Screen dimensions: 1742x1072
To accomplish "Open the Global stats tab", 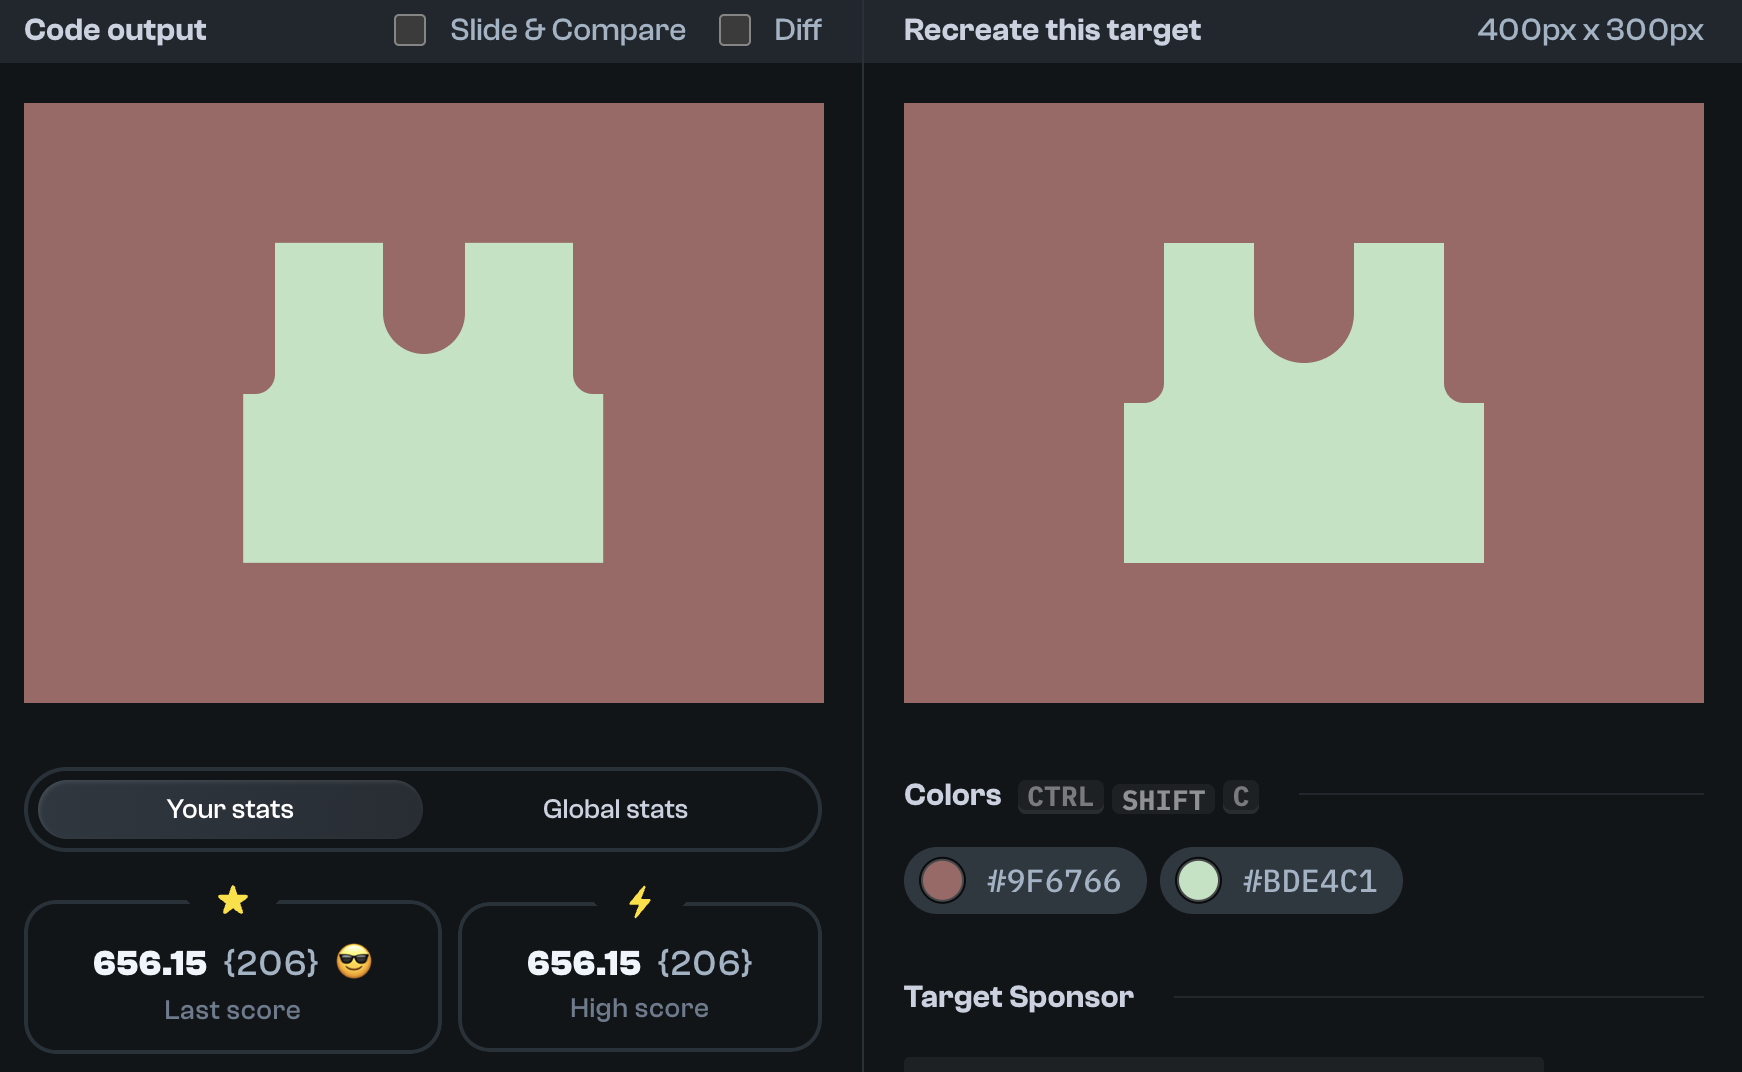I will (x=615, y=809).
